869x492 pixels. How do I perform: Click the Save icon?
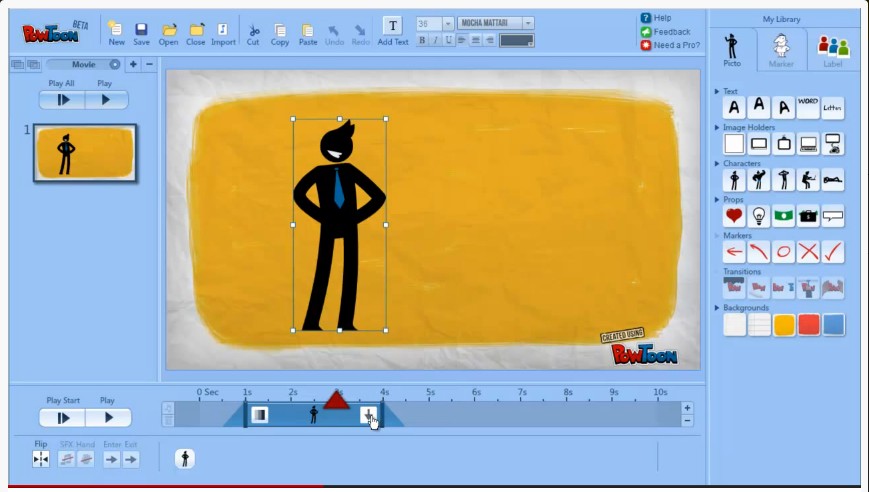pyautogui.click(x=141, y=31)
